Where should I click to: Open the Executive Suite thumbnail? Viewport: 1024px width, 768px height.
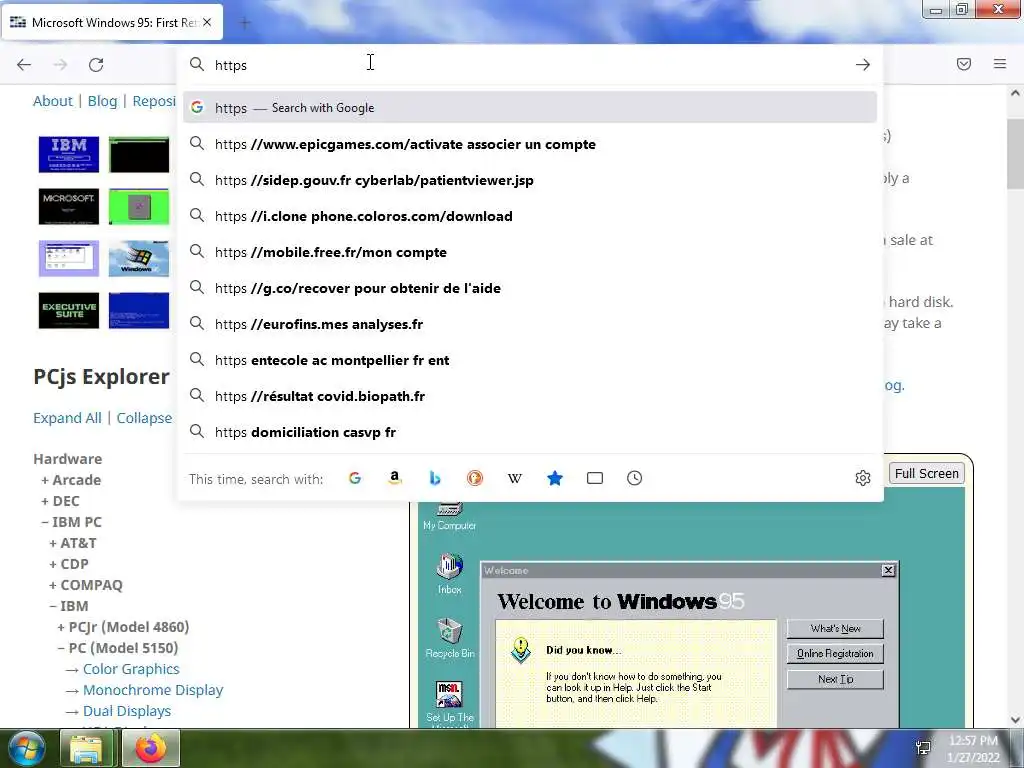click(69, 310)
